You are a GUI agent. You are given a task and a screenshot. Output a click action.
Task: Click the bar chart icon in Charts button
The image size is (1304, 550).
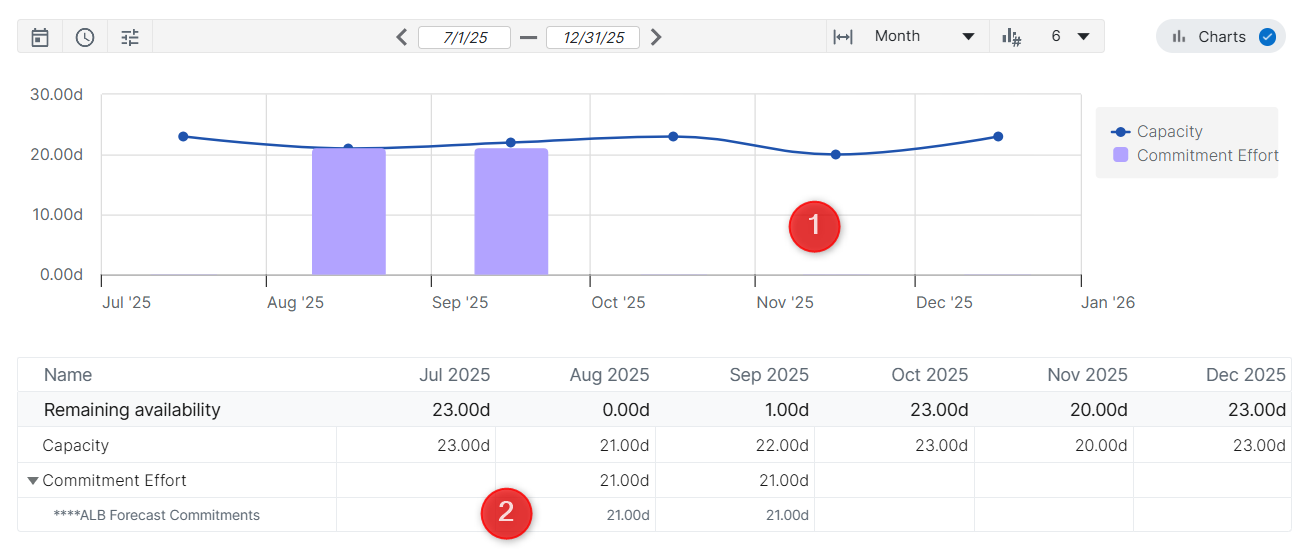pos(1178,37)
